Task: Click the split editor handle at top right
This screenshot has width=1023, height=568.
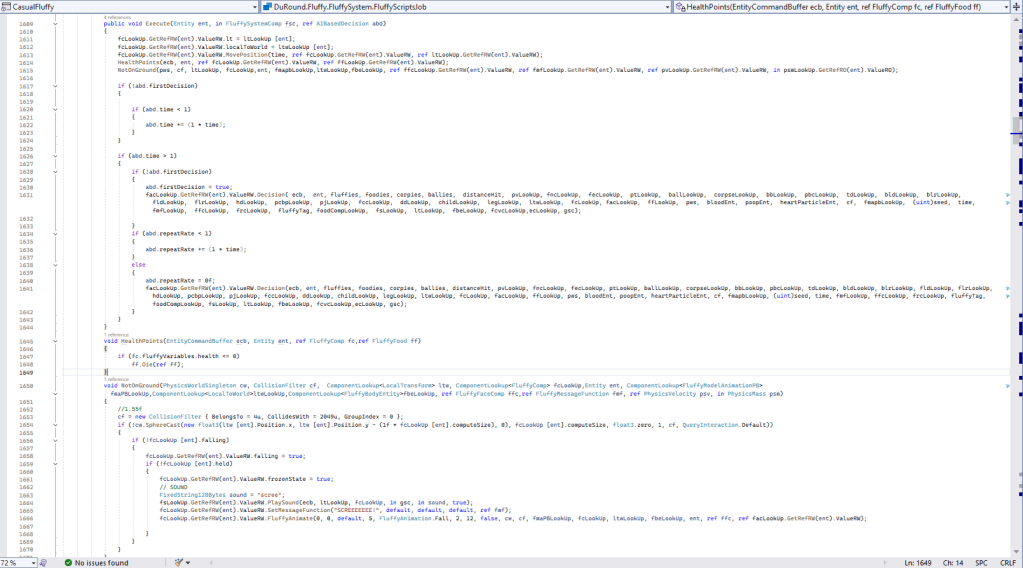Action: (1016, 7)
